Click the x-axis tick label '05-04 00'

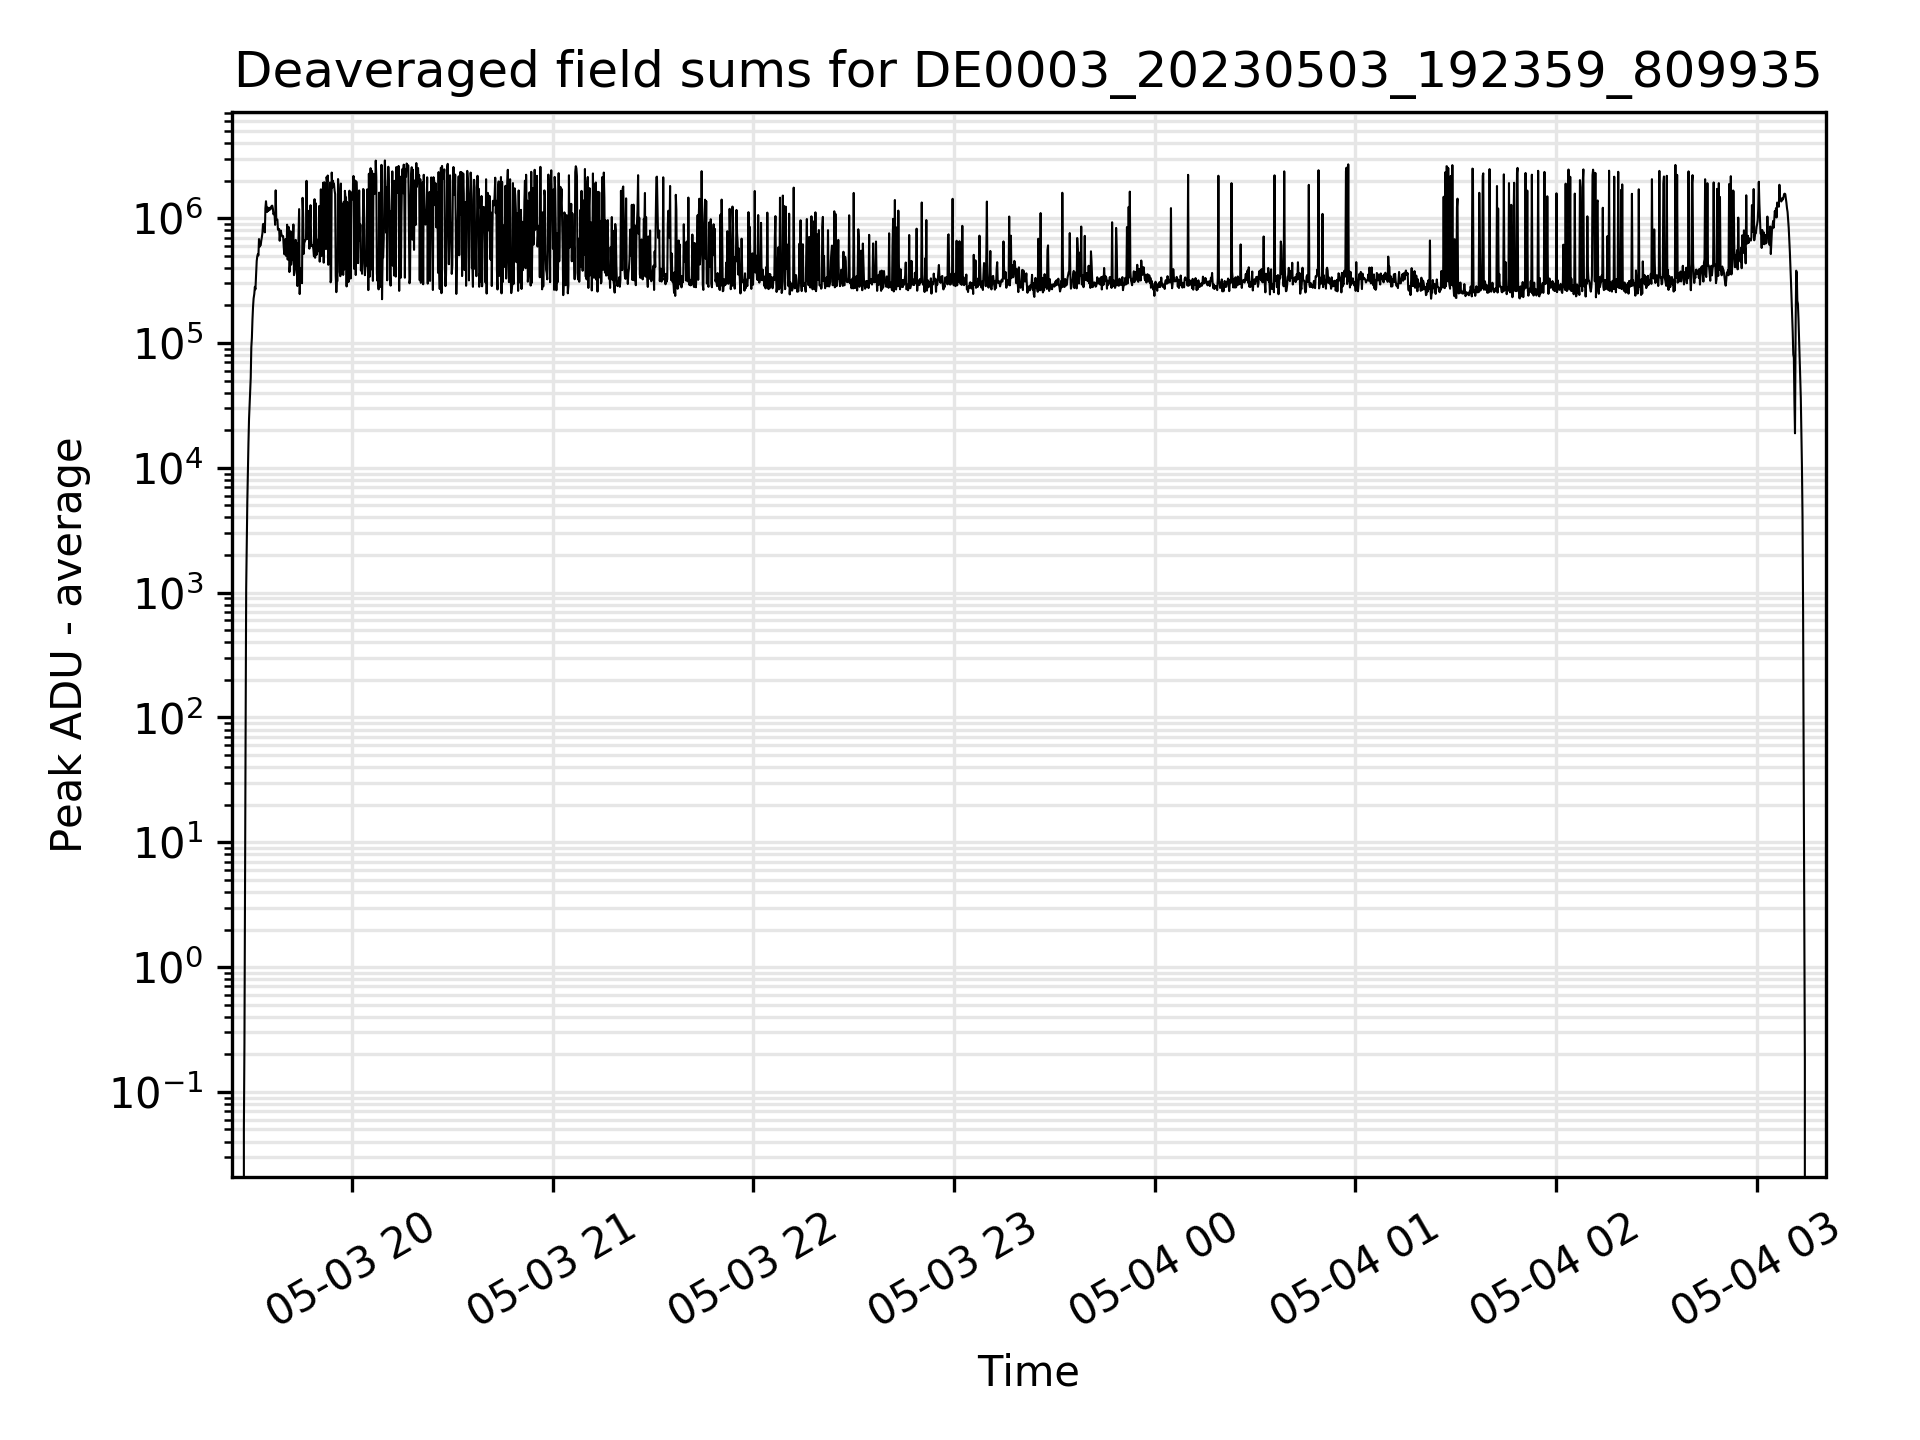[1154, 1270]
